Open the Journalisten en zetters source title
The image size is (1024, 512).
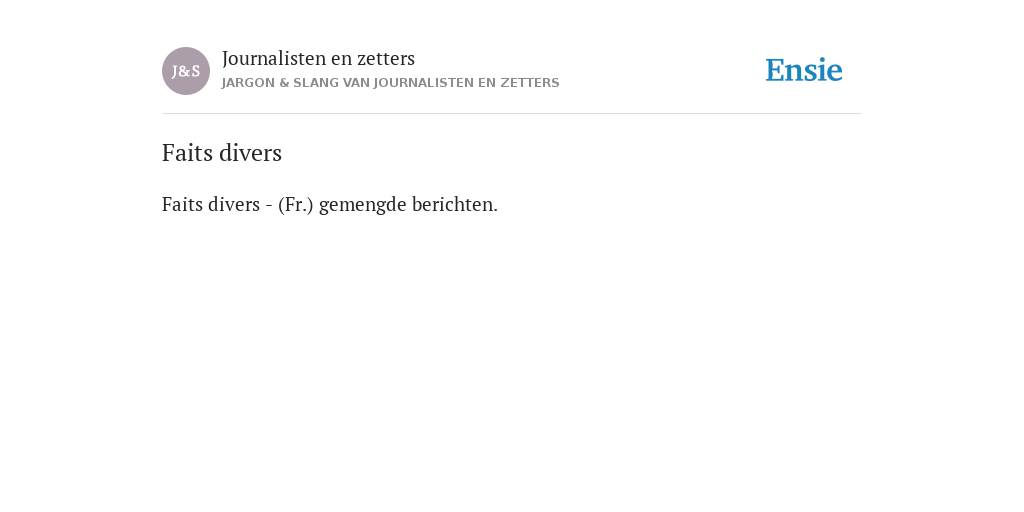318,58
